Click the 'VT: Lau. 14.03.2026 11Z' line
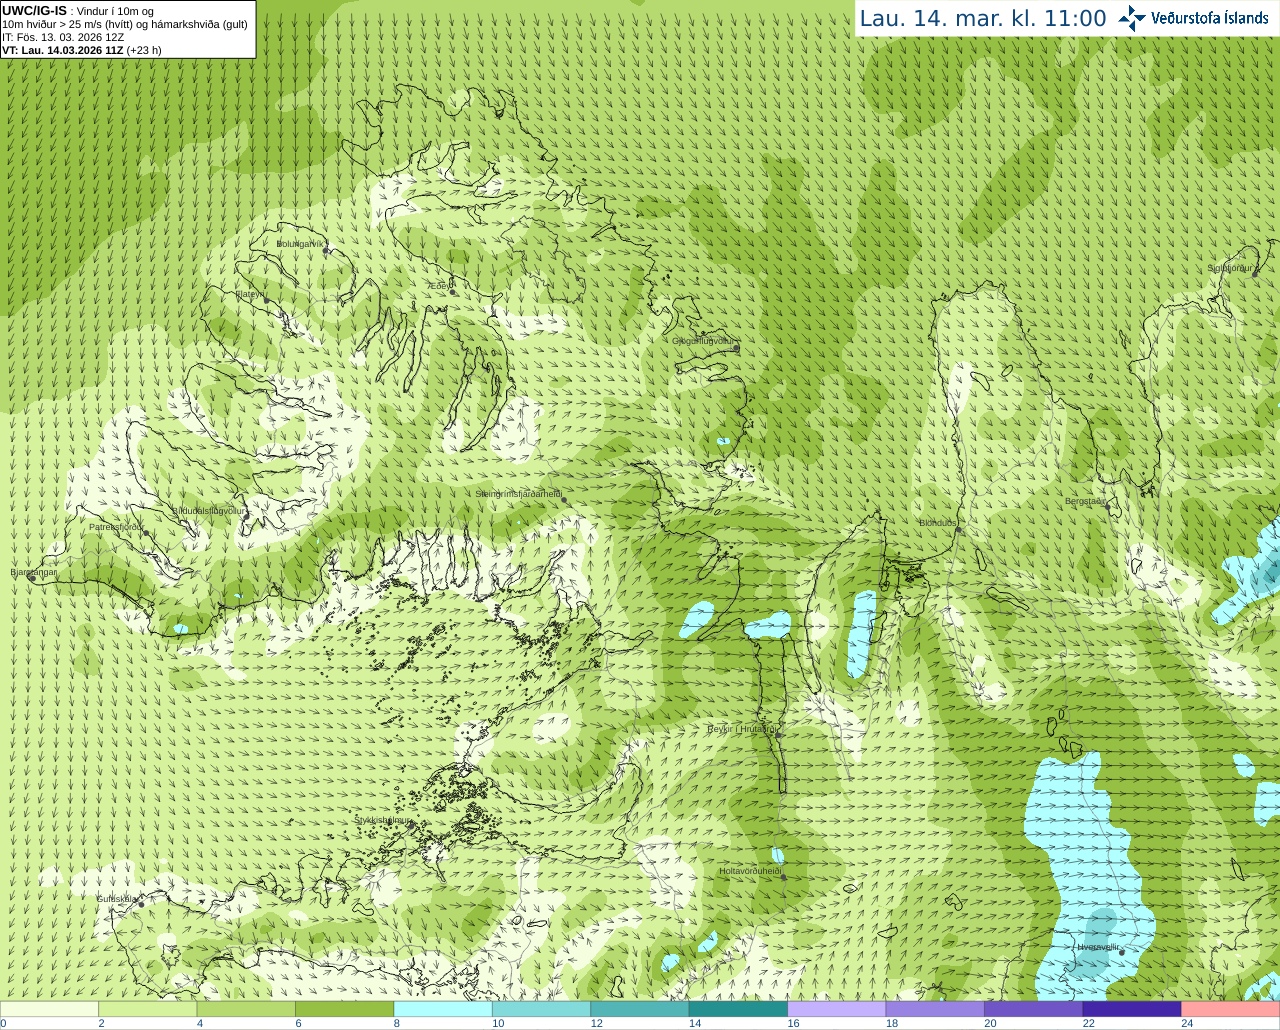Image resolution: width=1280 pixels, height=1030 pixels. 82,50
